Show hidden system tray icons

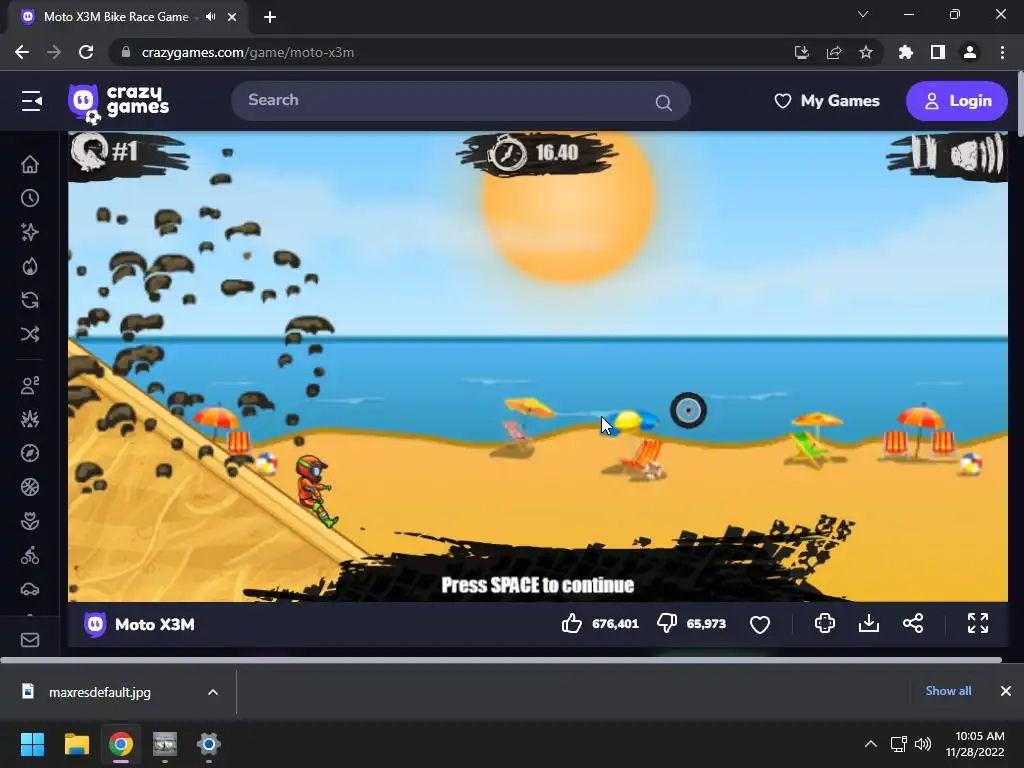pos(871,744)
